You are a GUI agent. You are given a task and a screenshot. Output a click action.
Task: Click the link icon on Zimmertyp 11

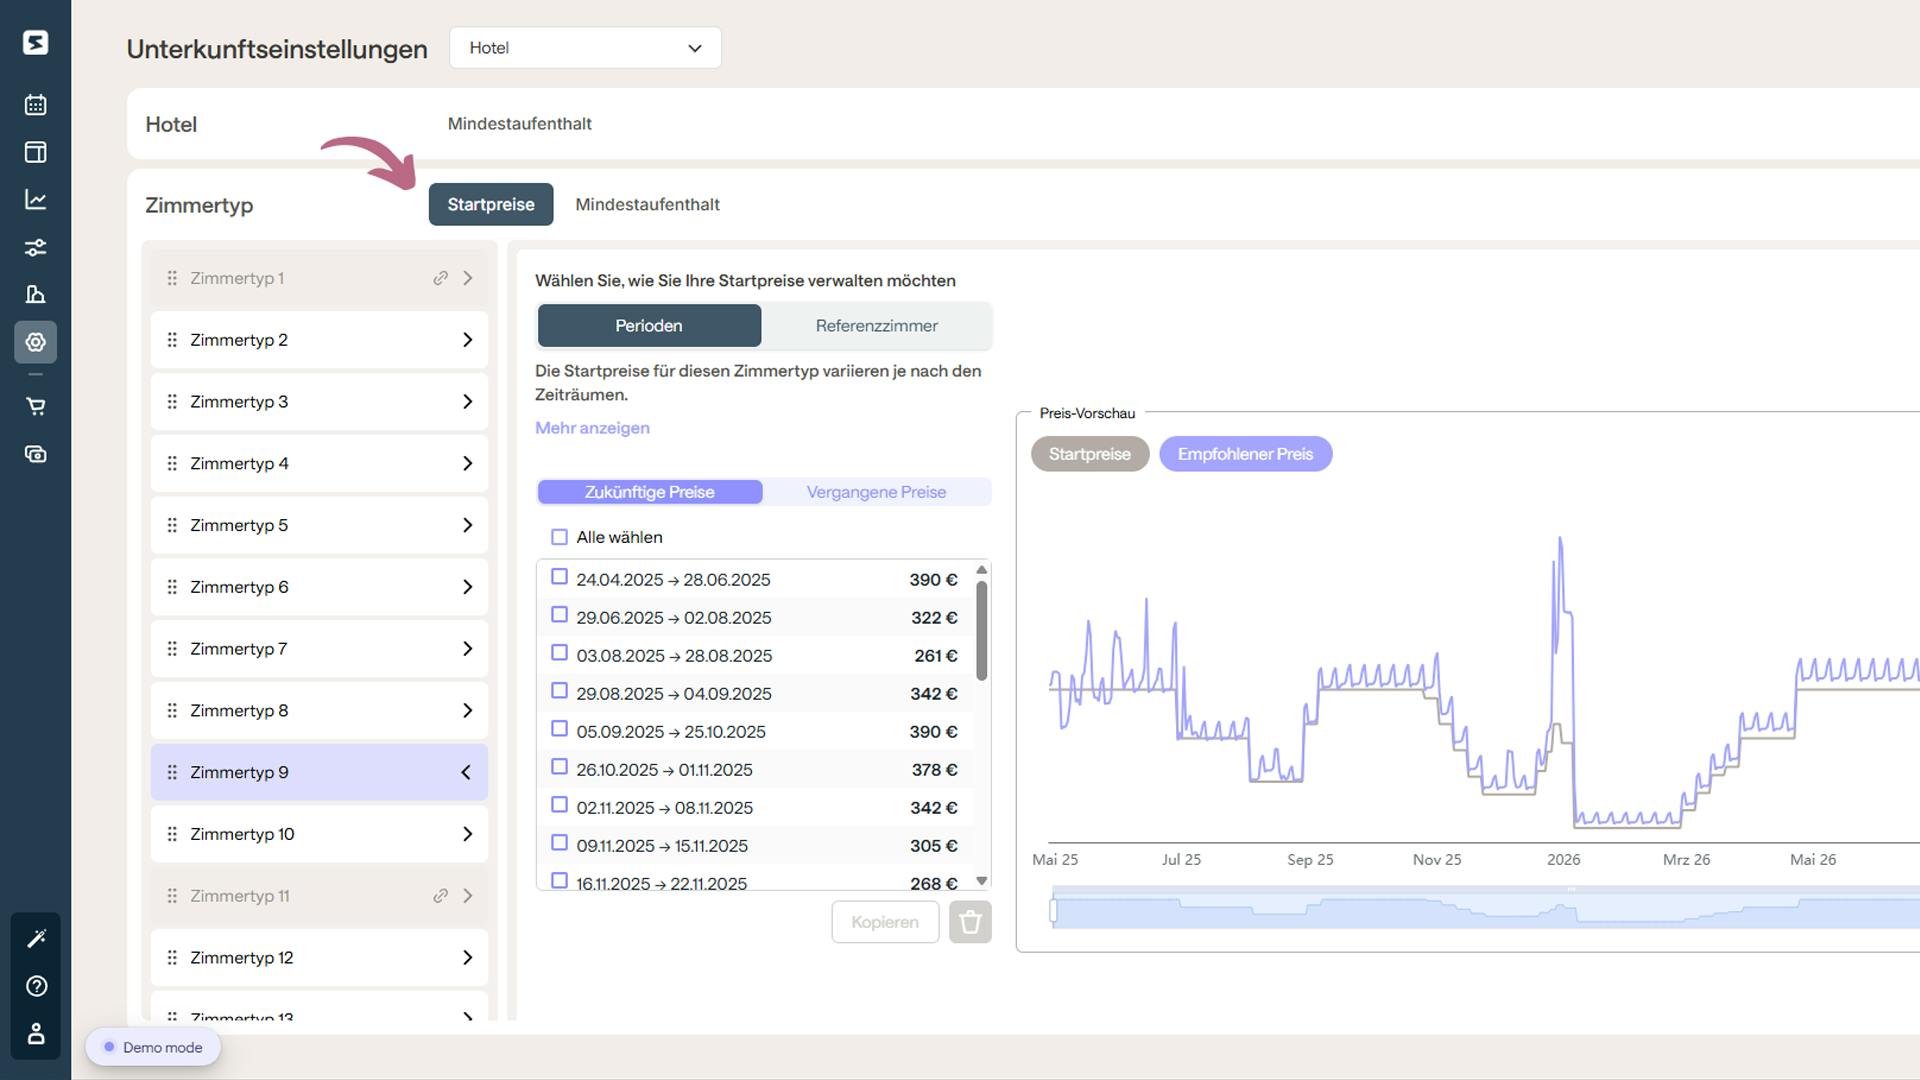[x=440, y=896]
